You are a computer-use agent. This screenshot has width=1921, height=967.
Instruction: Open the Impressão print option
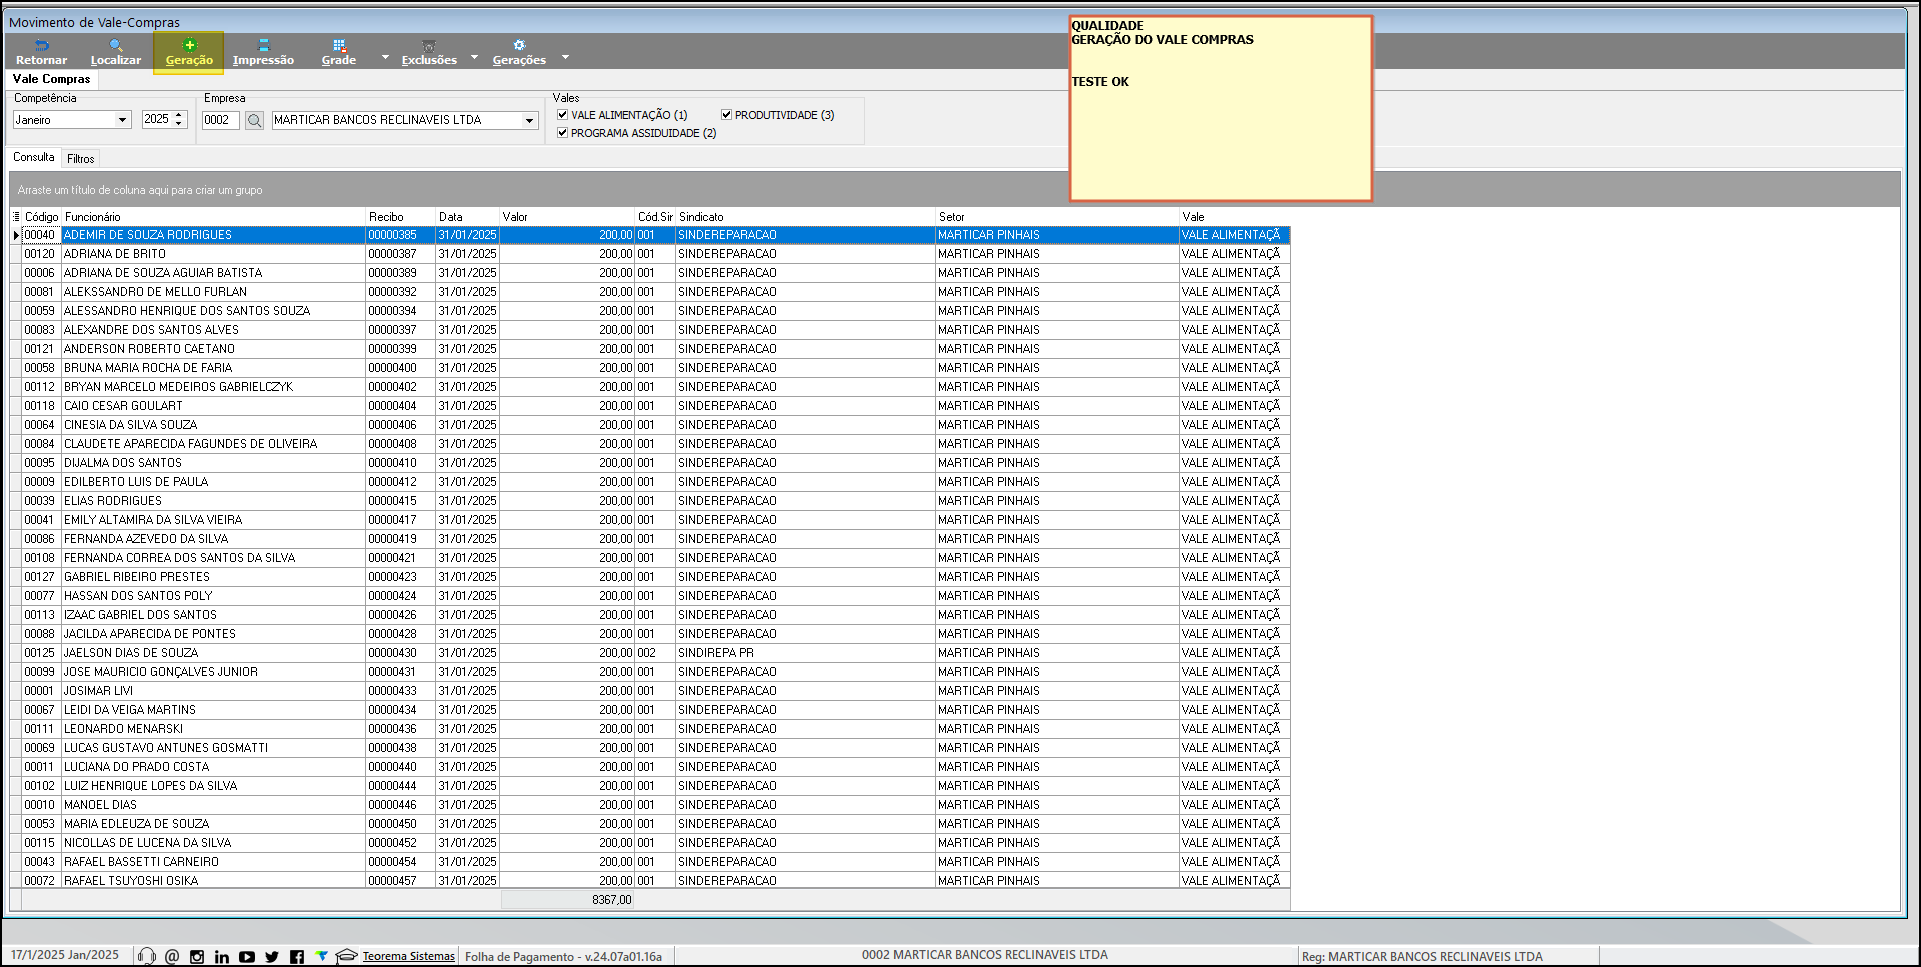pyautogui.click(x=263, y=52)
